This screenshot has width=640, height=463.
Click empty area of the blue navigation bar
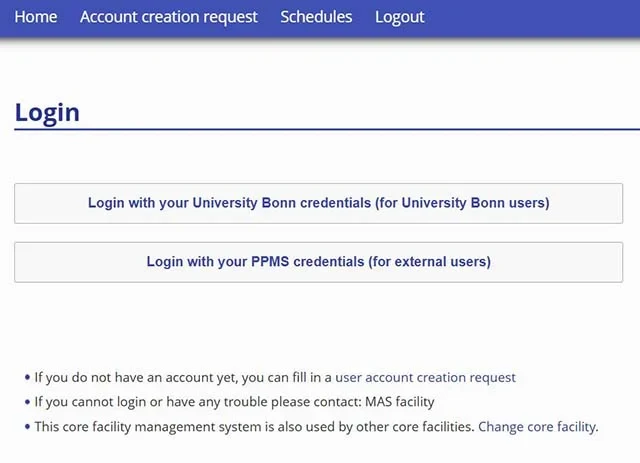tap(540, 18)
